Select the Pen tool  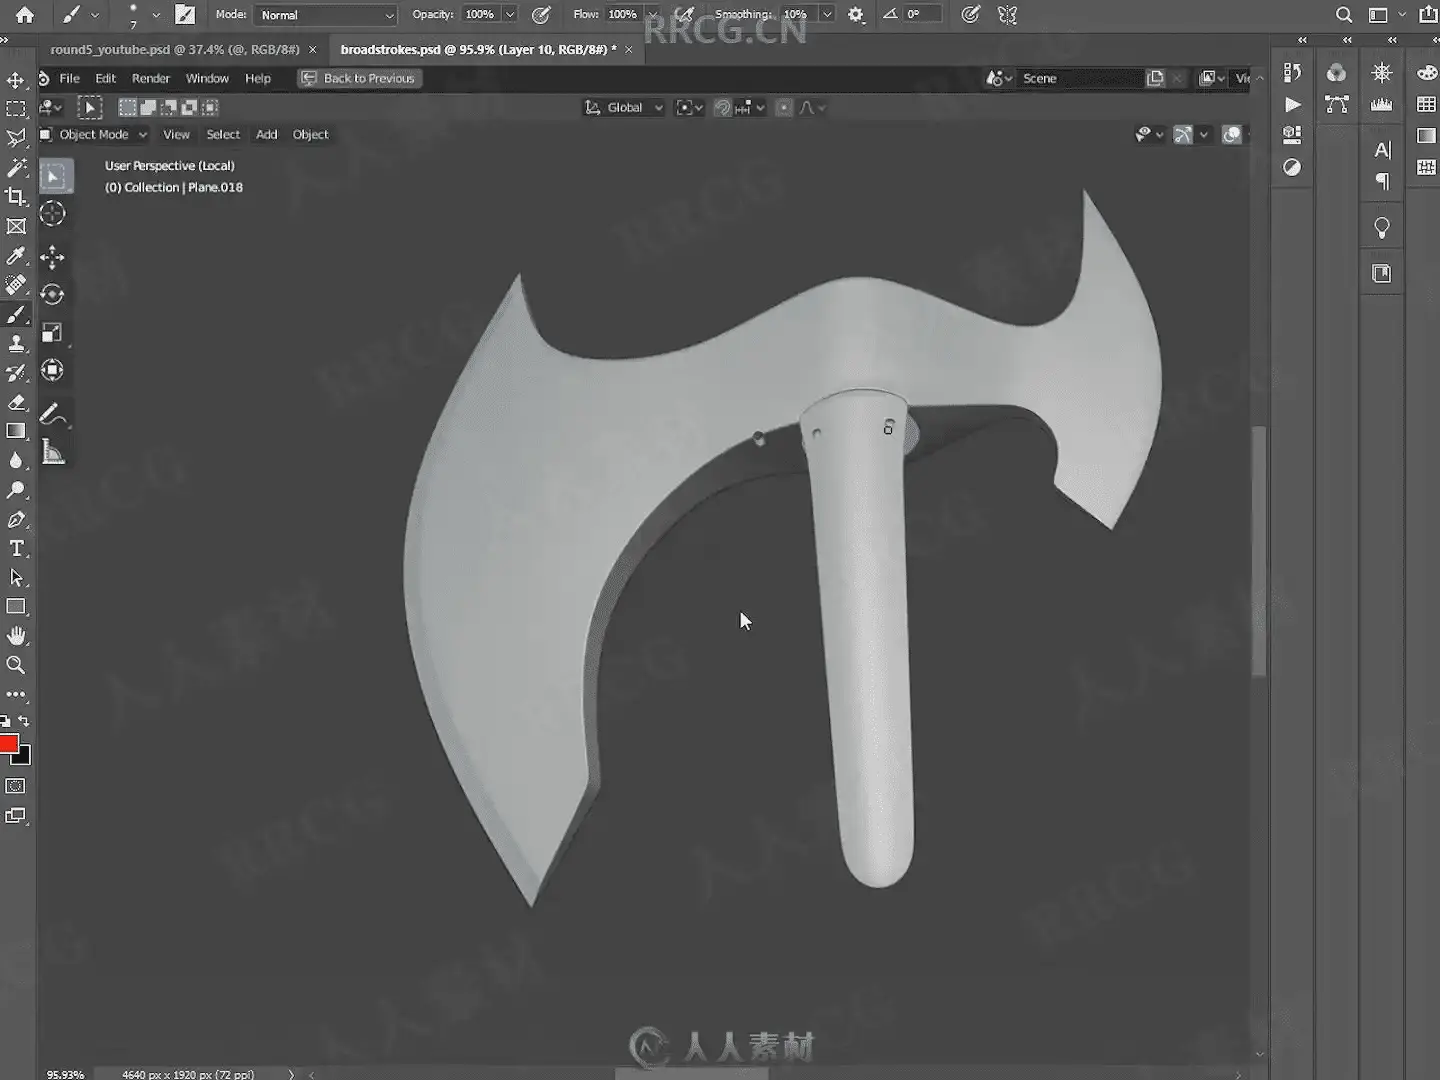(x=16, y=519)
